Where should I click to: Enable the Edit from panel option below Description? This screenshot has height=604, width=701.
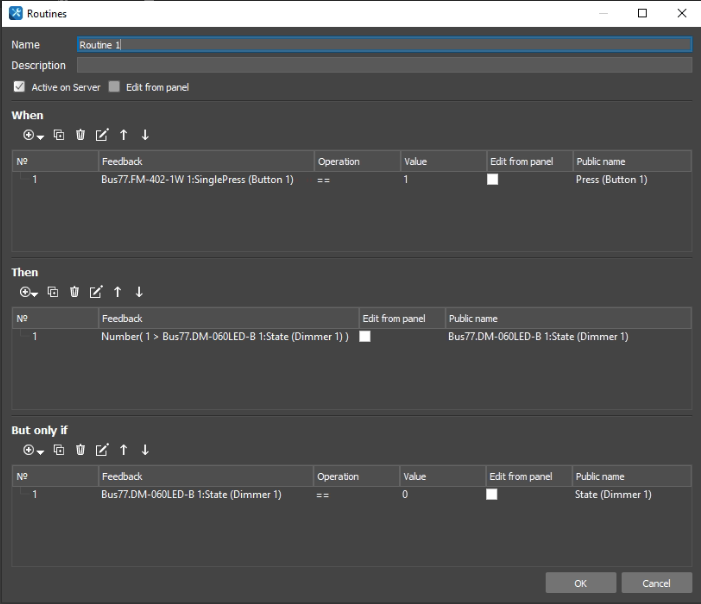(114, 87)
